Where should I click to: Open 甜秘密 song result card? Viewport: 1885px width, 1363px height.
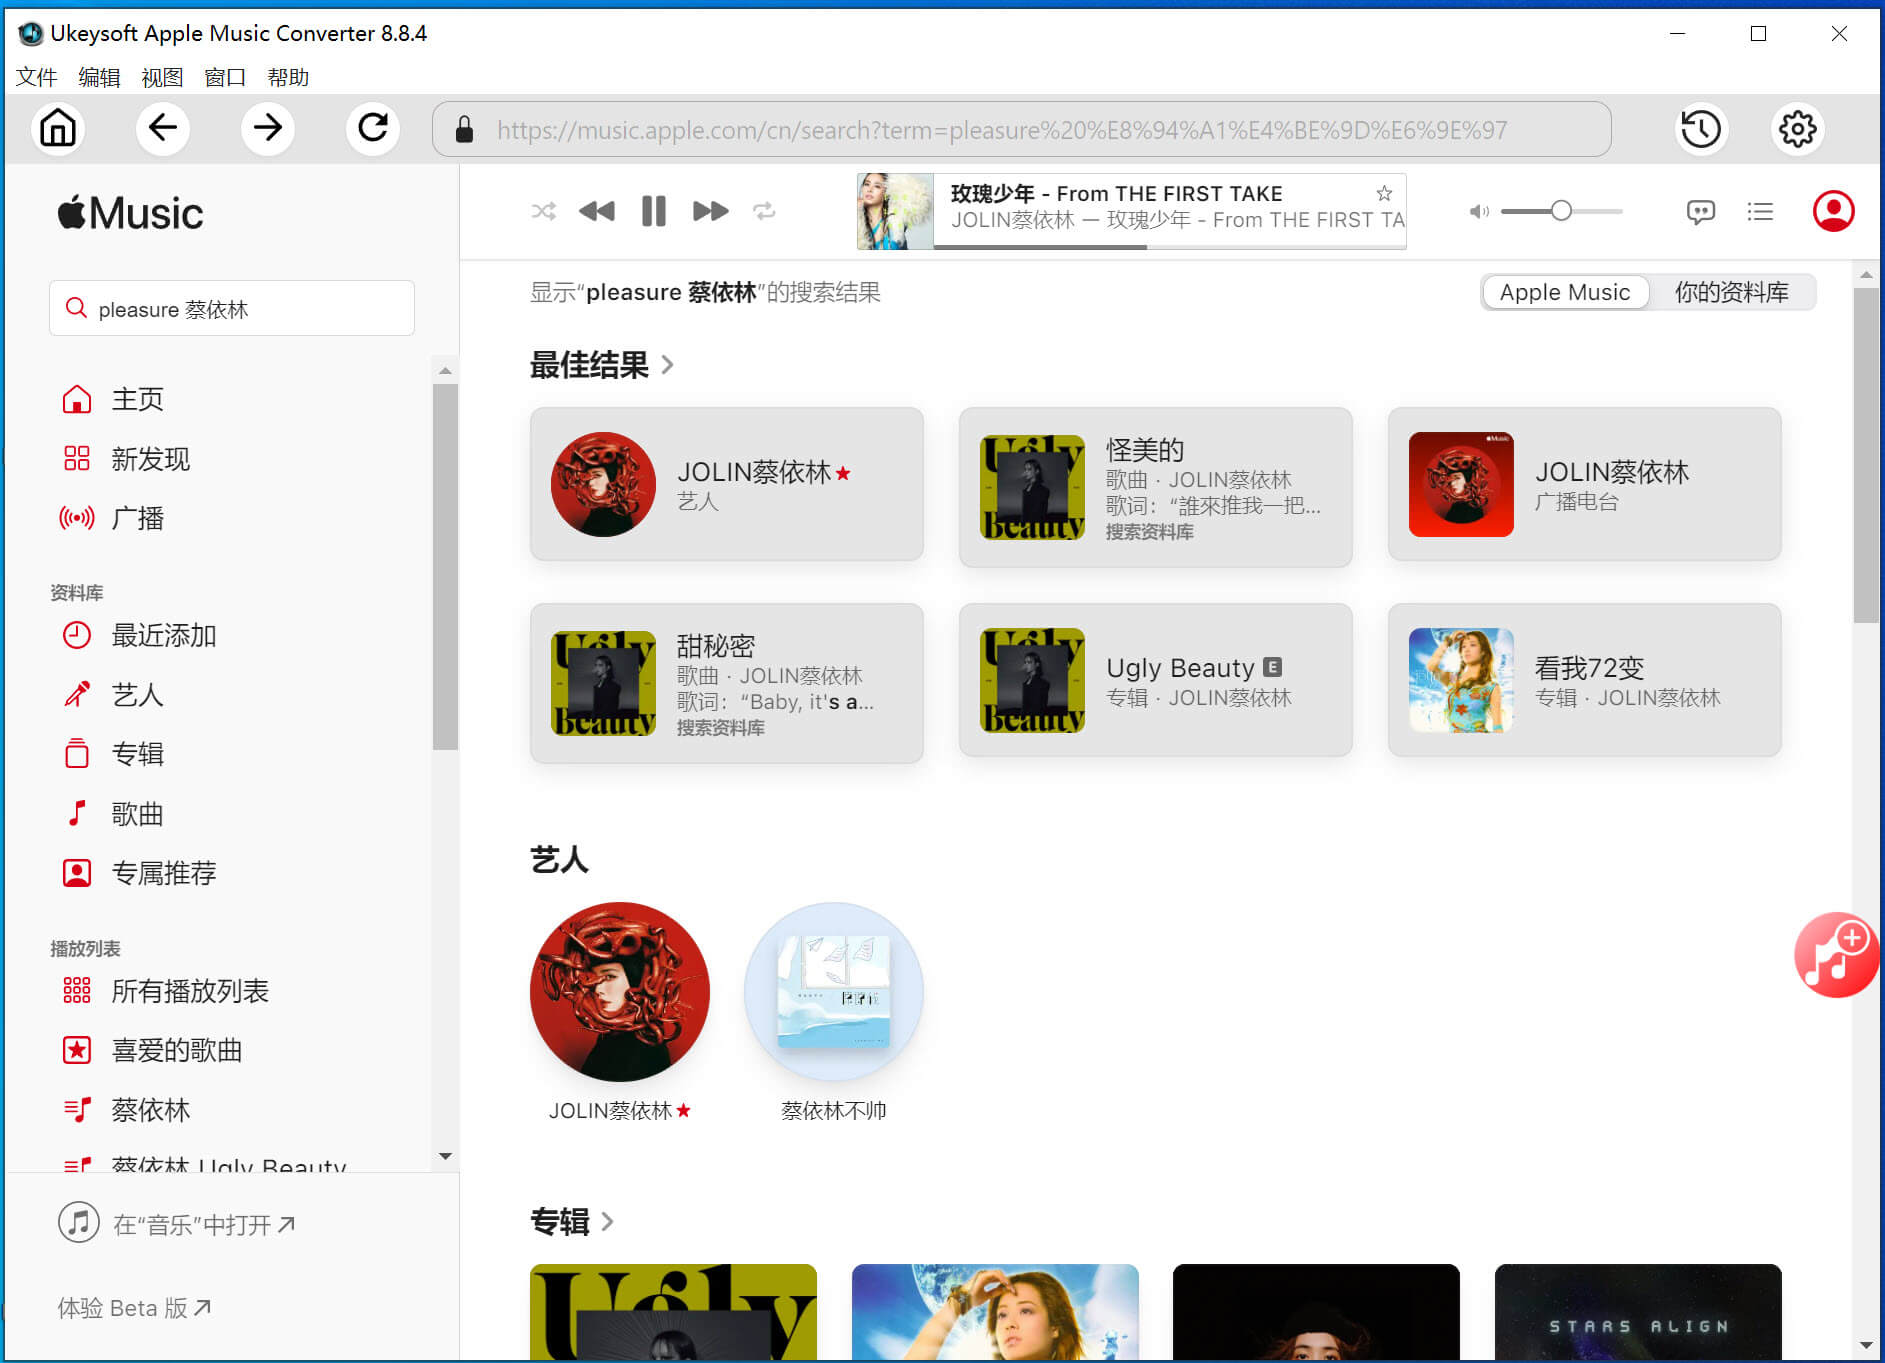[727, 683]
